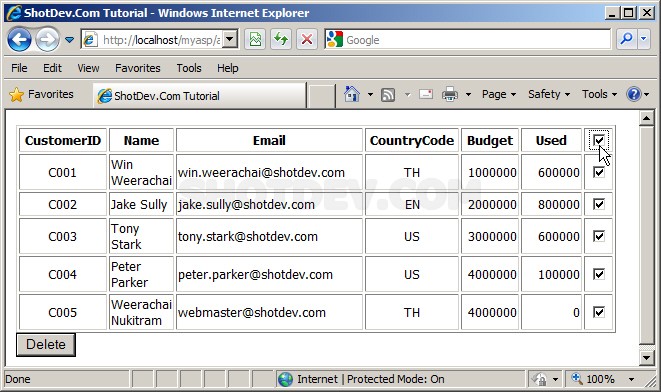Open the Safety dropdown menu
Screen dimensions: 661x392
pyautogui.click(x=549, y=94)
